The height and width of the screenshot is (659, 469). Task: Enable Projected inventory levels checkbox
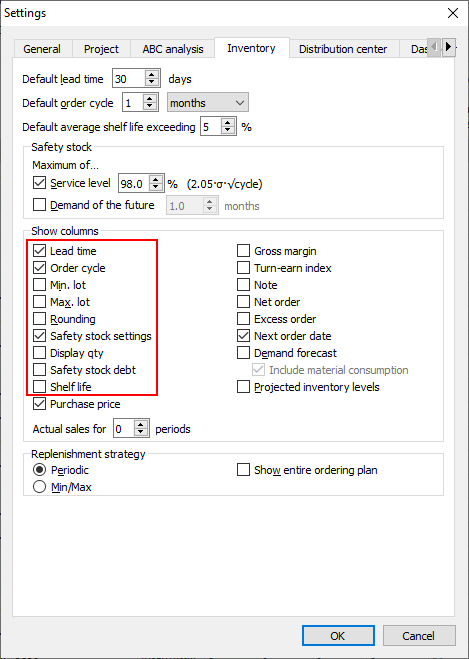[x=244, y=387]
